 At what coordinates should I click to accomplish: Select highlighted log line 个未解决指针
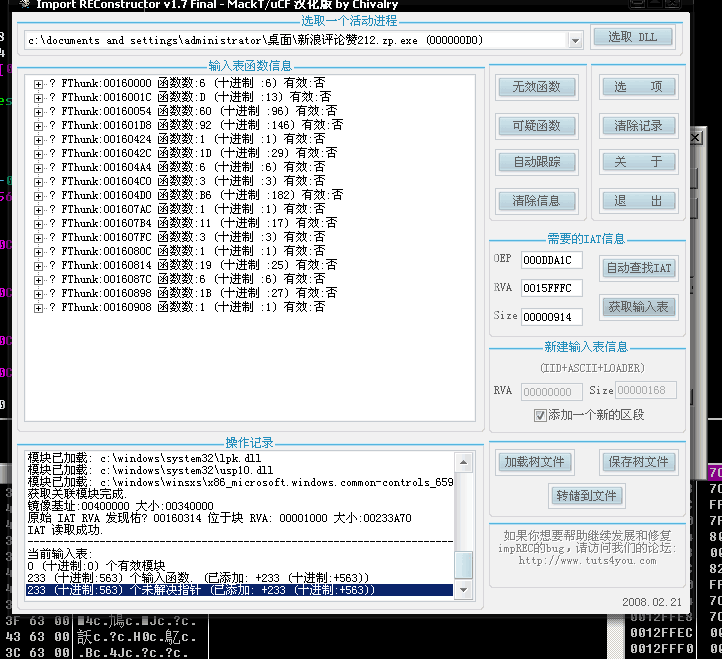pos(239,590)
